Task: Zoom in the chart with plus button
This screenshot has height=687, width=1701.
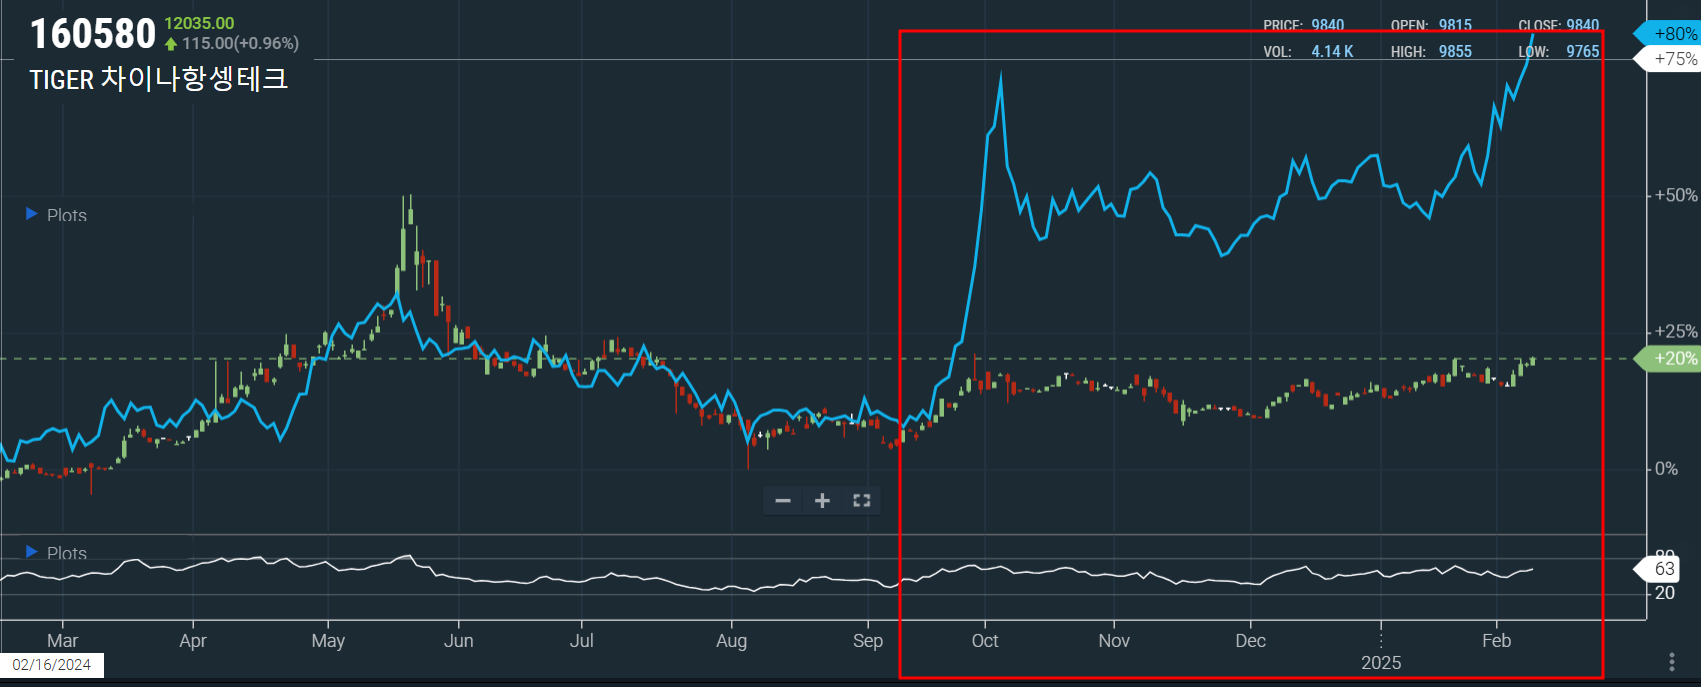Action: click(822, 501)
